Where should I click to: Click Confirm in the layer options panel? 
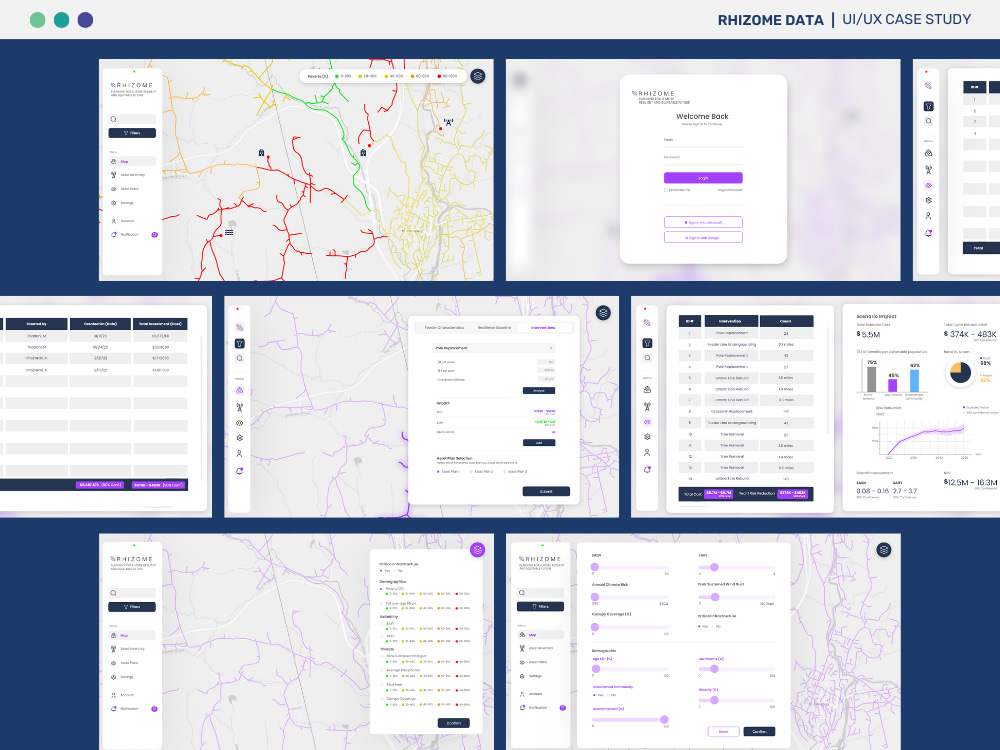click(x=454, y=723)
